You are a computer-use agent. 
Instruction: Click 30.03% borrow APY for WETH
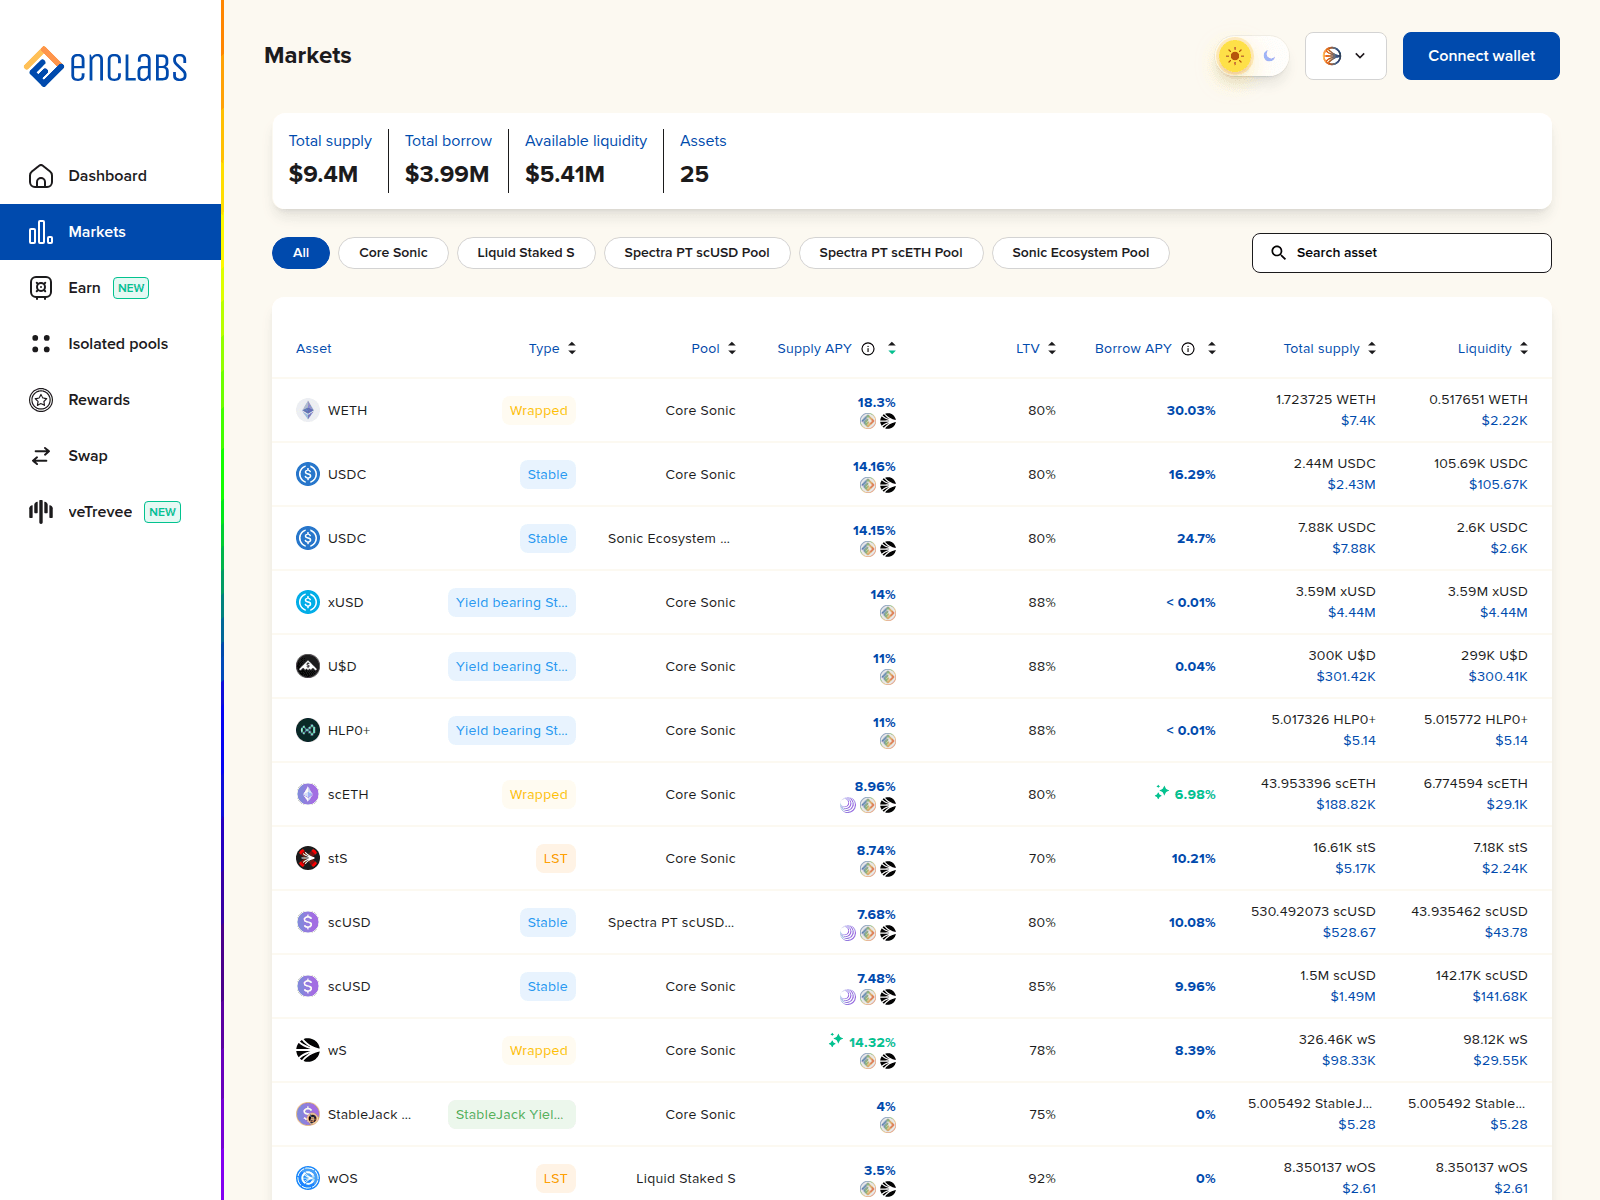tap(1191, 411)
